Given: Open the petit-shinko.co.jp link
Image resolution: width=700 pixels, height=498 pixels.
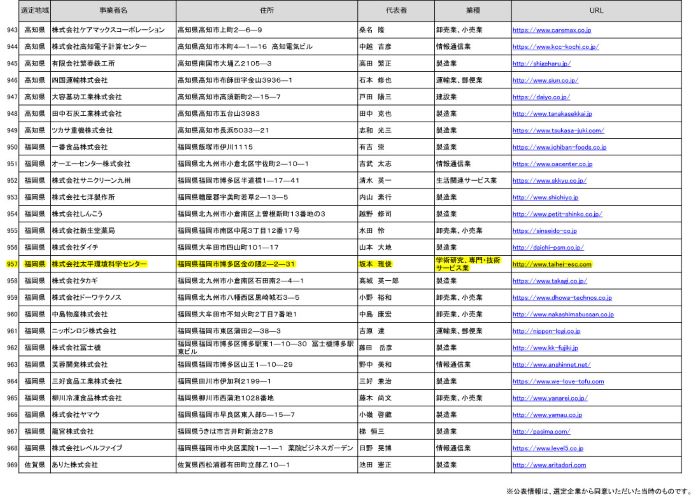Looking at the screenshot, I should click(x=557, y=214).
